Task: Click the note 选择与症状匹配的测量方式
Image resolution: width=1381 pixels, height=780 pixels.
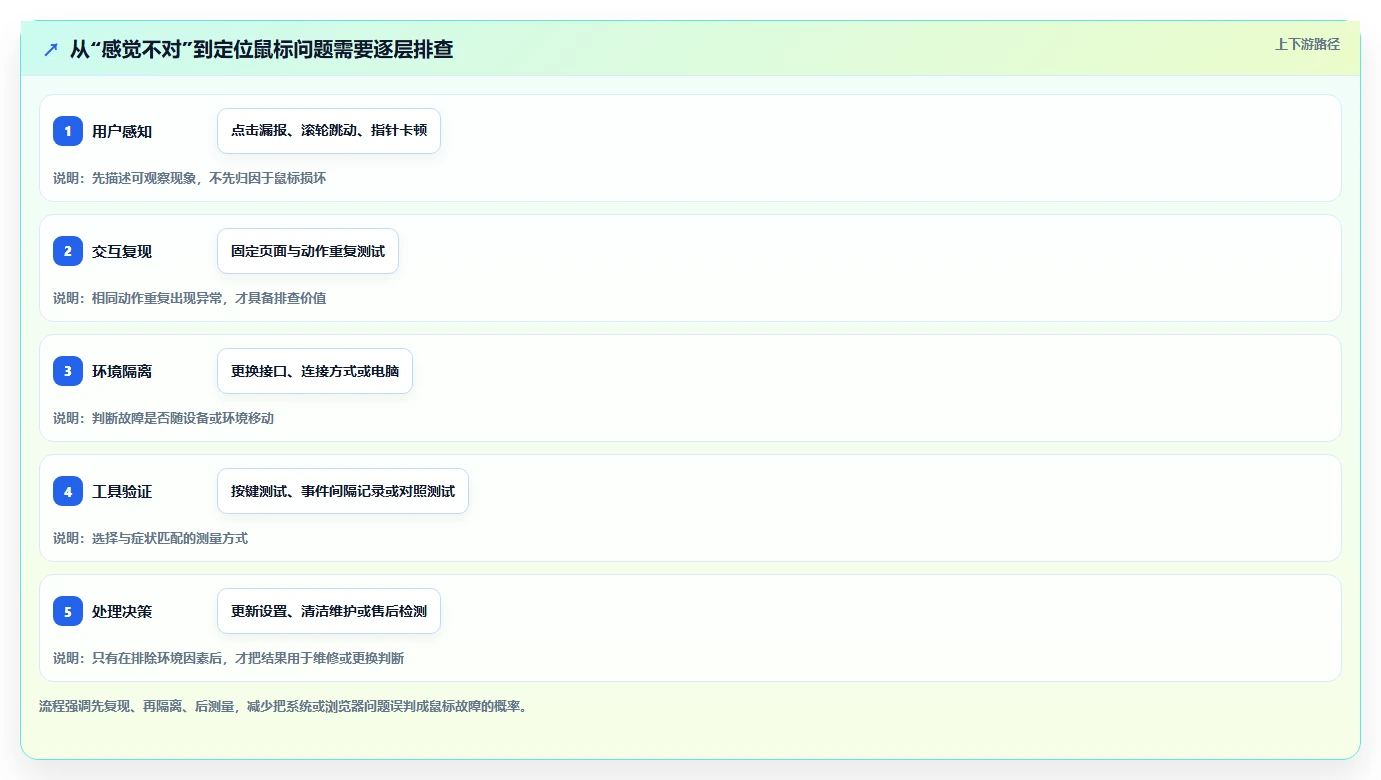Action: coord(170,538)
